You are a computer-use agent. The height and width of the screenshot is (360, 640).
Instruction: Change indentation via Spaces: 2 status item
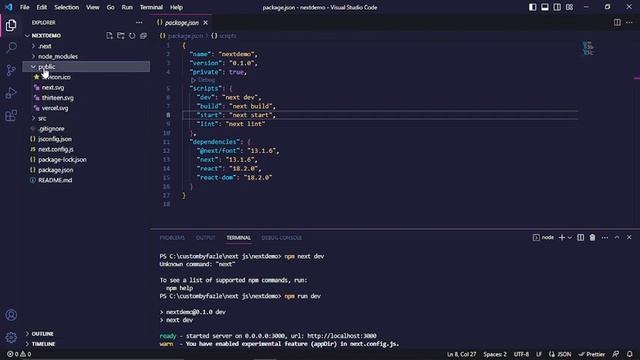tap(495, 354)
